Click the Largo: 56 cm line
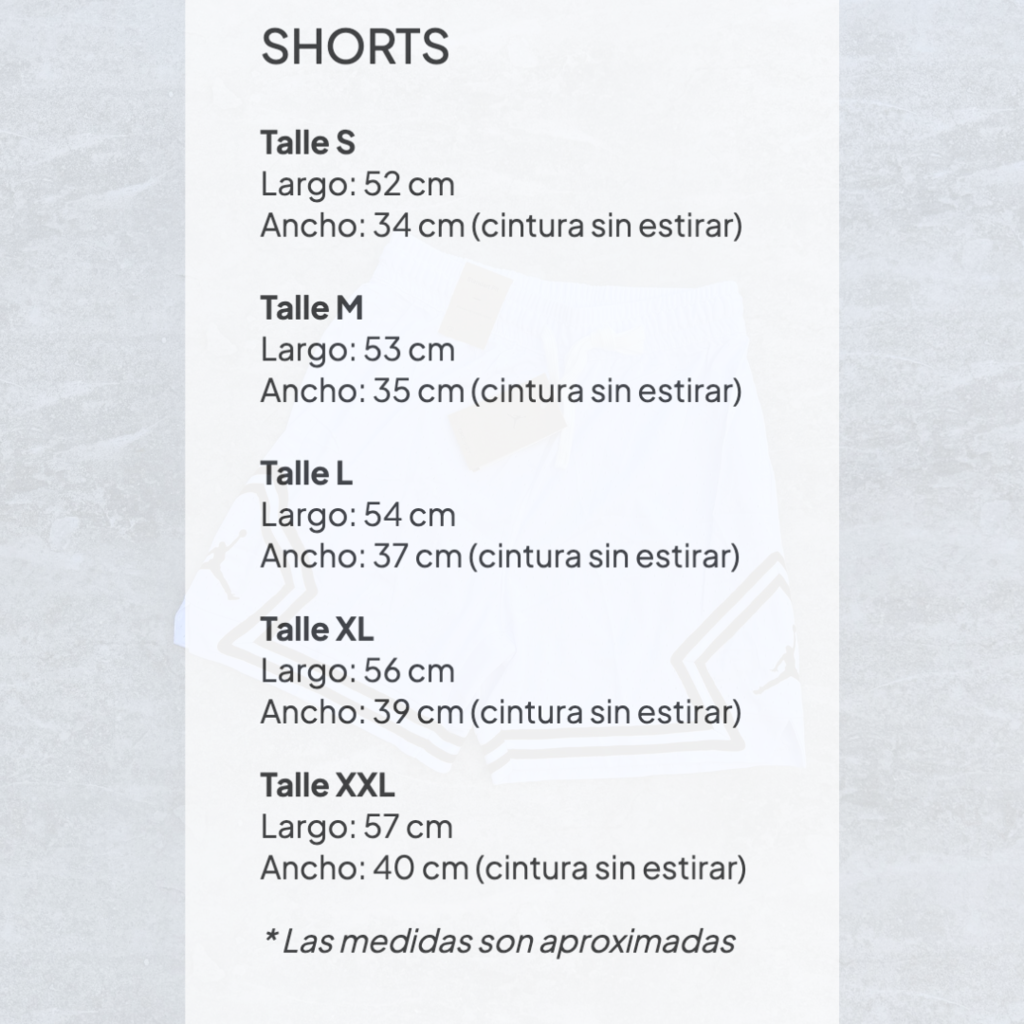1024x1024 pixels. [357, 671]
